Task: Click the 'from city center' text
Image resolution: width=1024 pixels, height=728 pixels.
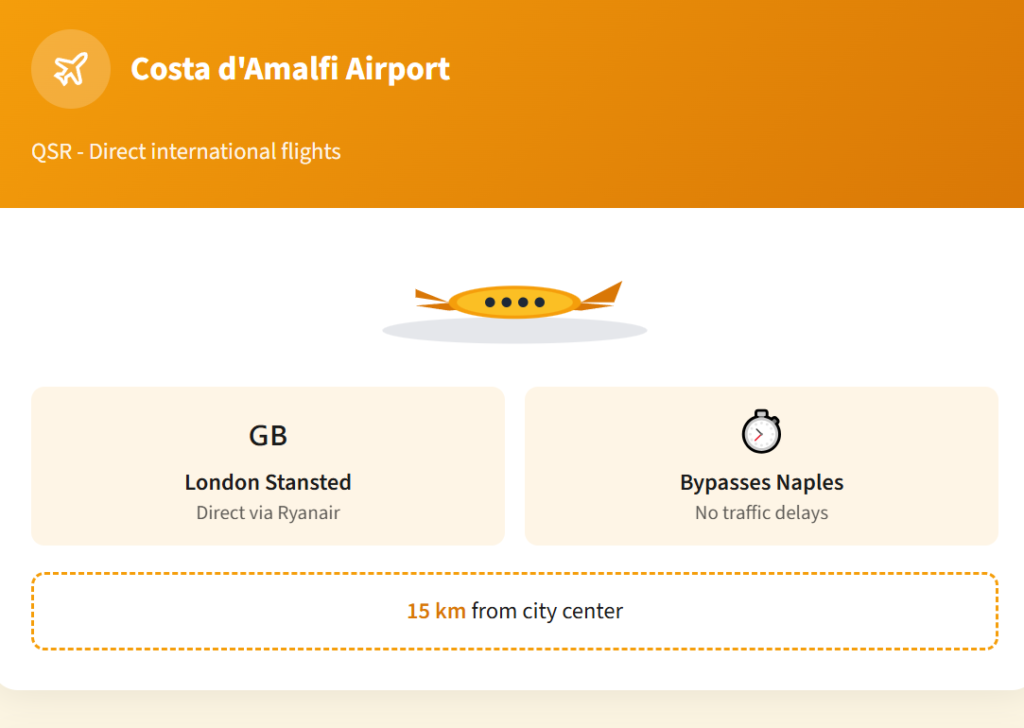Action: pos(547,610)
